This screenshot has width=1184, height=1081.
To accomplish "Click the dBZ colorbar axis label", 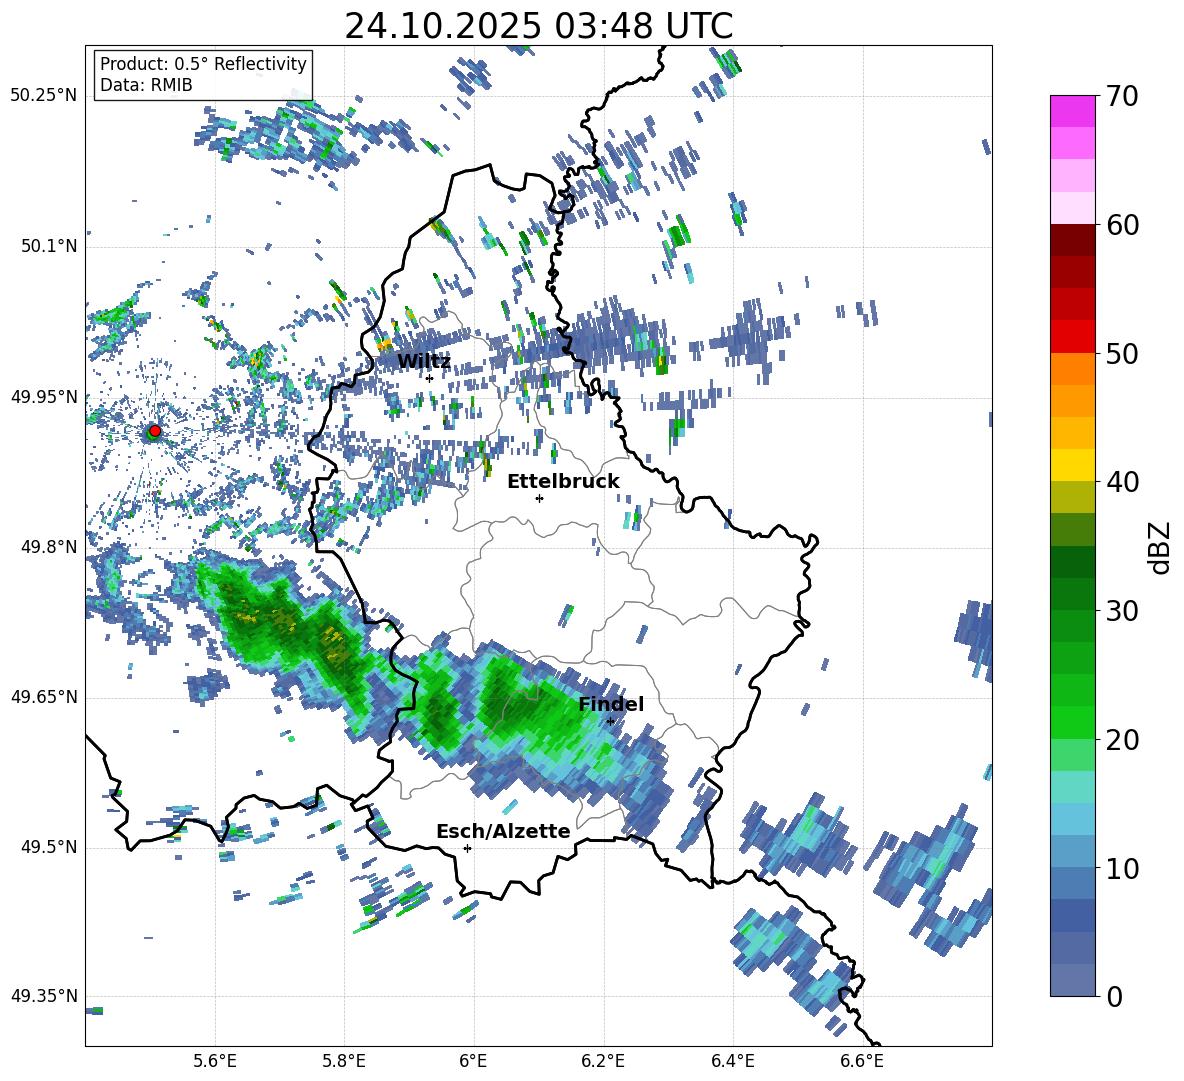I will [1159, 547].
